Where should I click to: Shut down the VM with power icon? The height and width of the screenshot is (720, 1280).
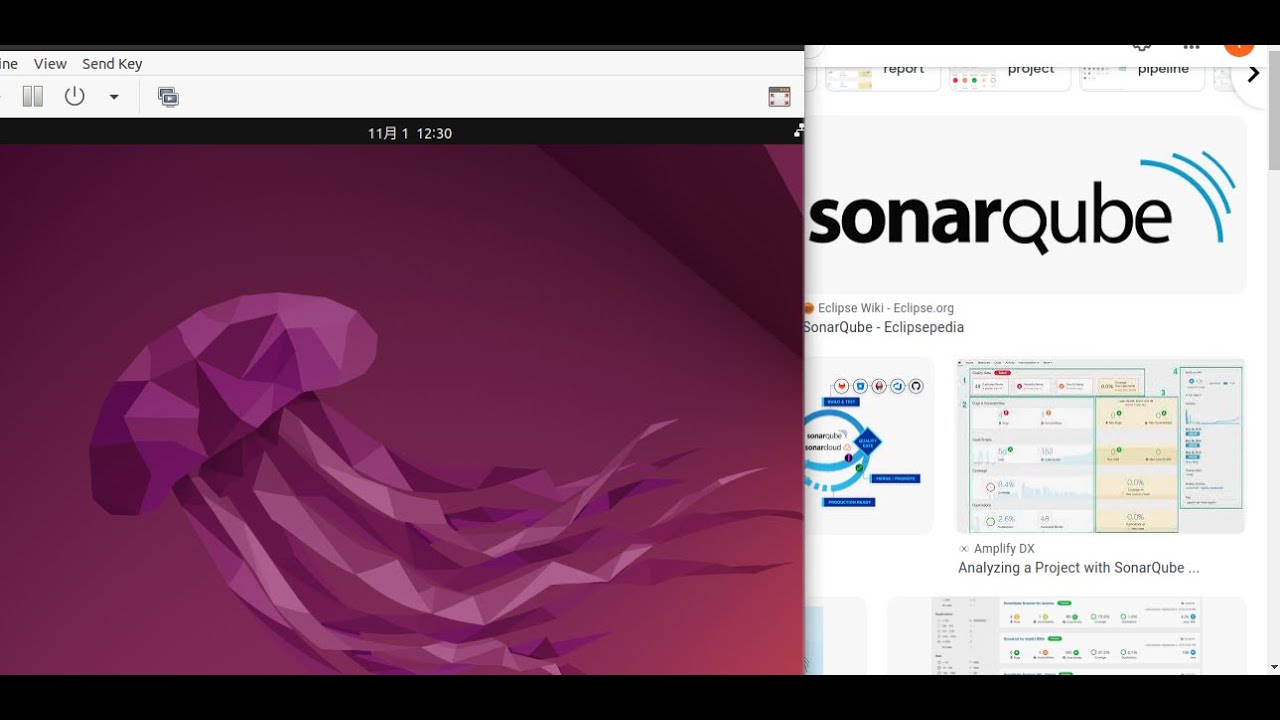click(75, 96)
